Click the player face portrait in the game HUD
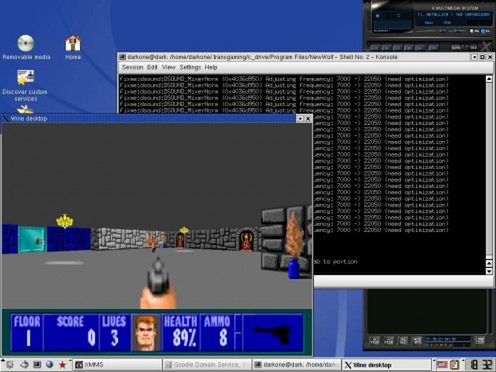496x372 pixels. pyautogui.click(x=146, y=333)
